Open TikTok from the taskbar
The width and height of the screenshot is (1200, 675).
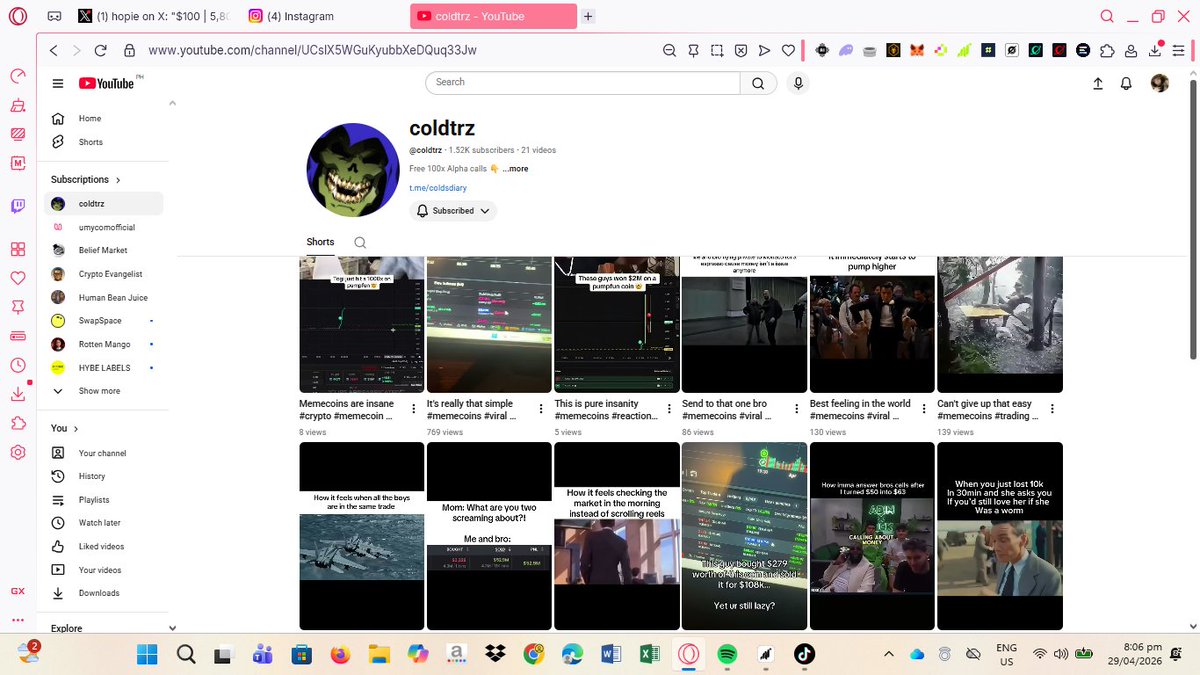[804, 654]
